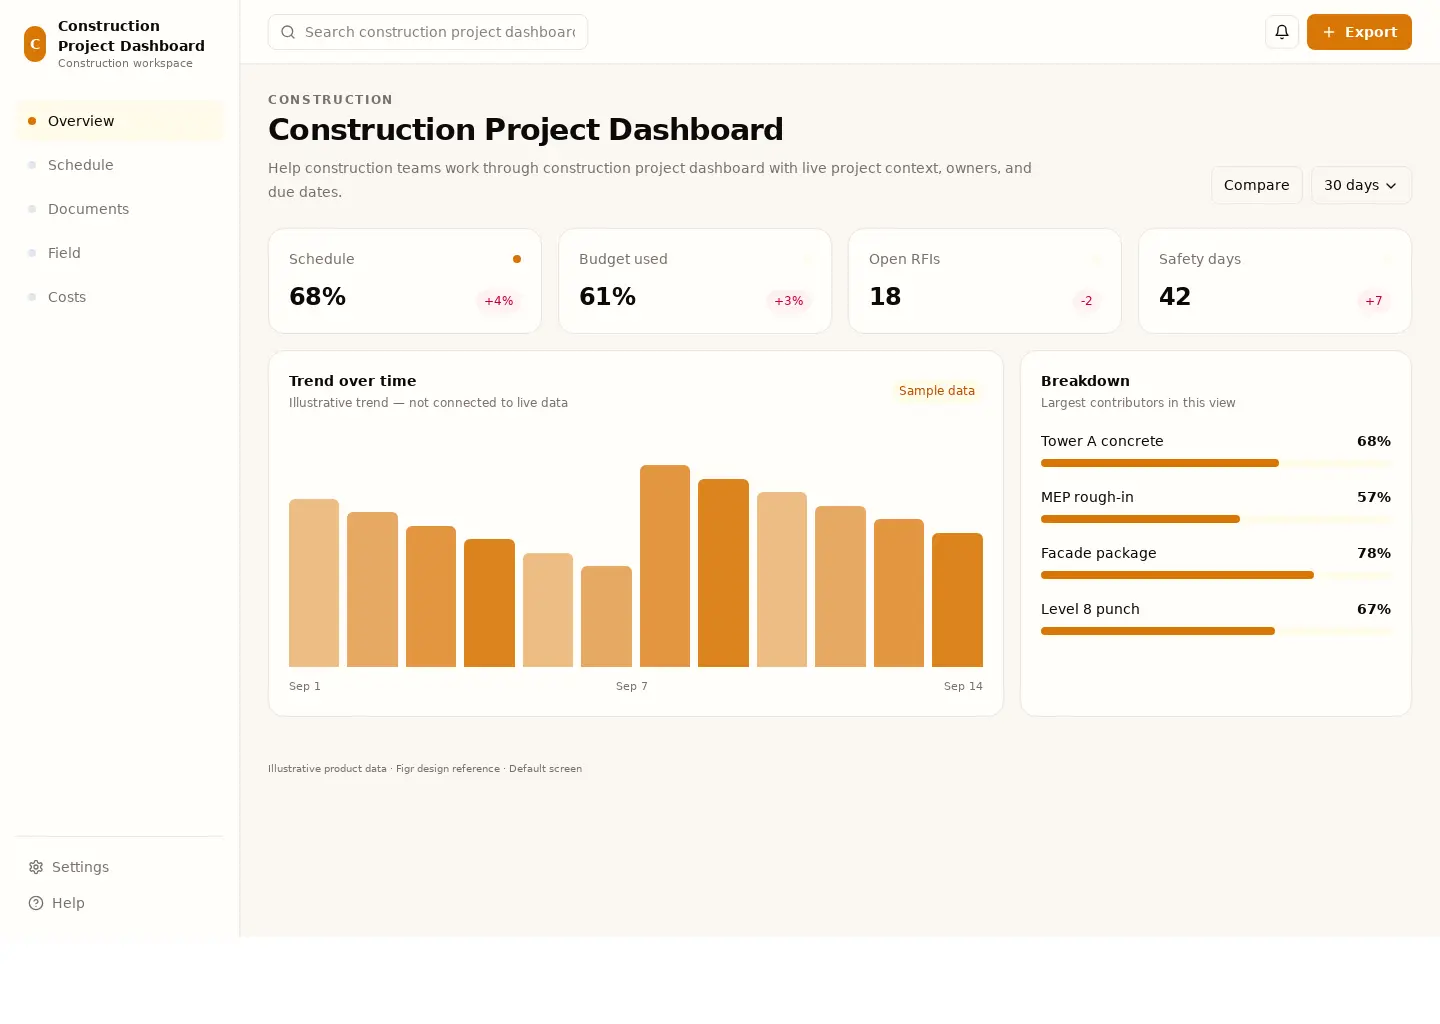Click the MEP rough-in progress bar
This screenshot has height=1024, width=1440.
click(1216, 519)
